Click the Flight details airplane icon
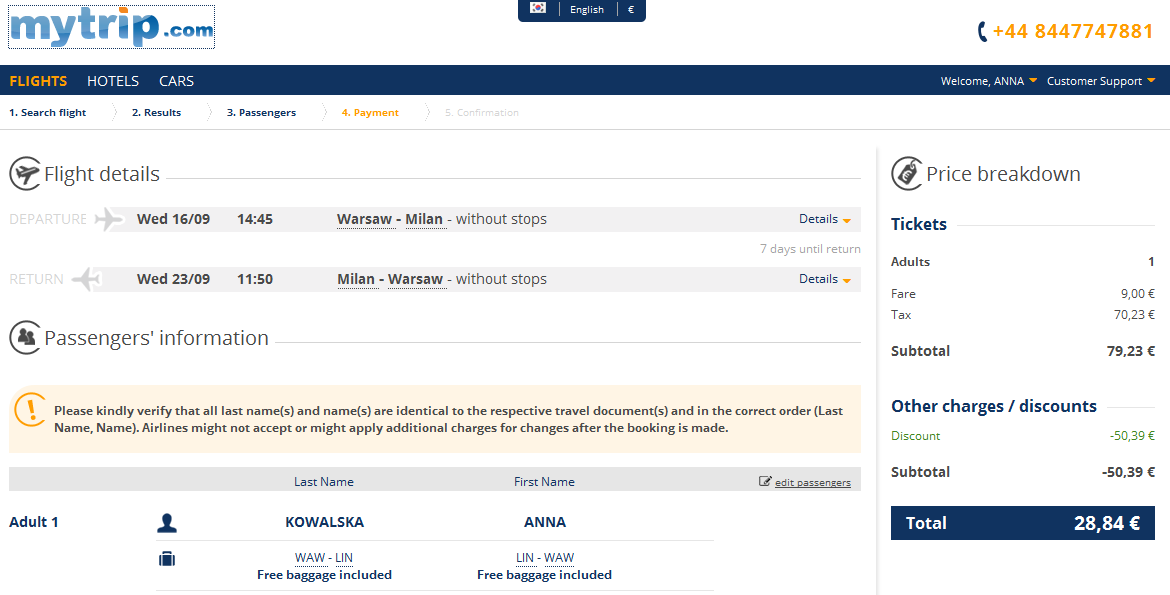This screenshot has height=595, width=1170. pyautogui.click(x=25, y=174)
